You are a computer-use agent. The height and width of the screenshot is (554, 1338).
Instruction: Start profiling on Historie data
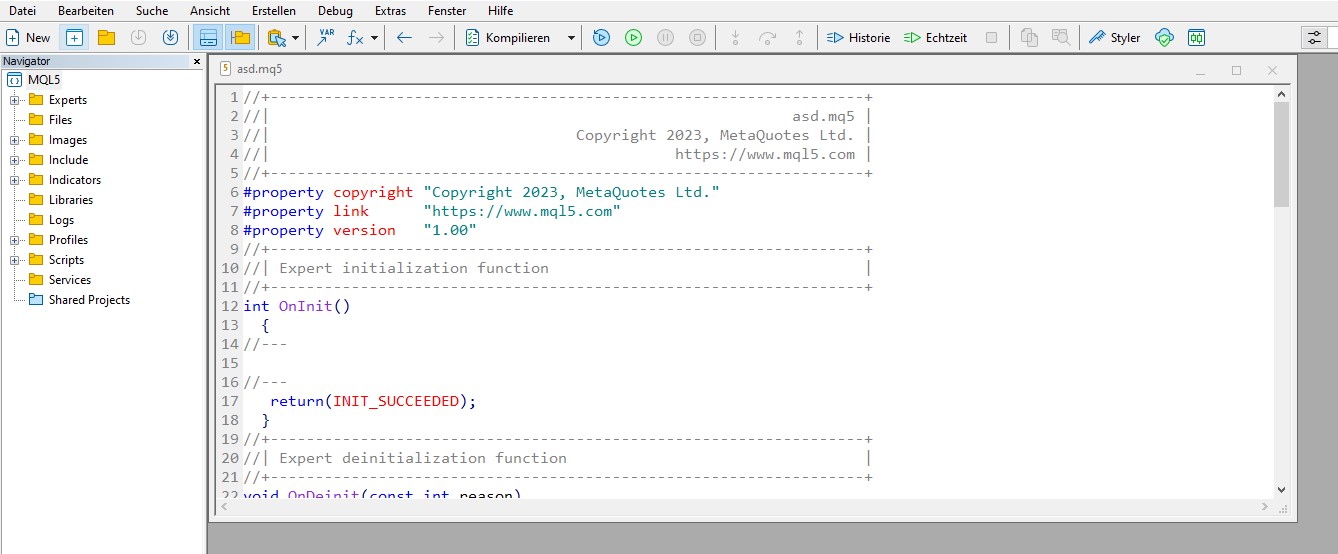[x=858, y=37]
